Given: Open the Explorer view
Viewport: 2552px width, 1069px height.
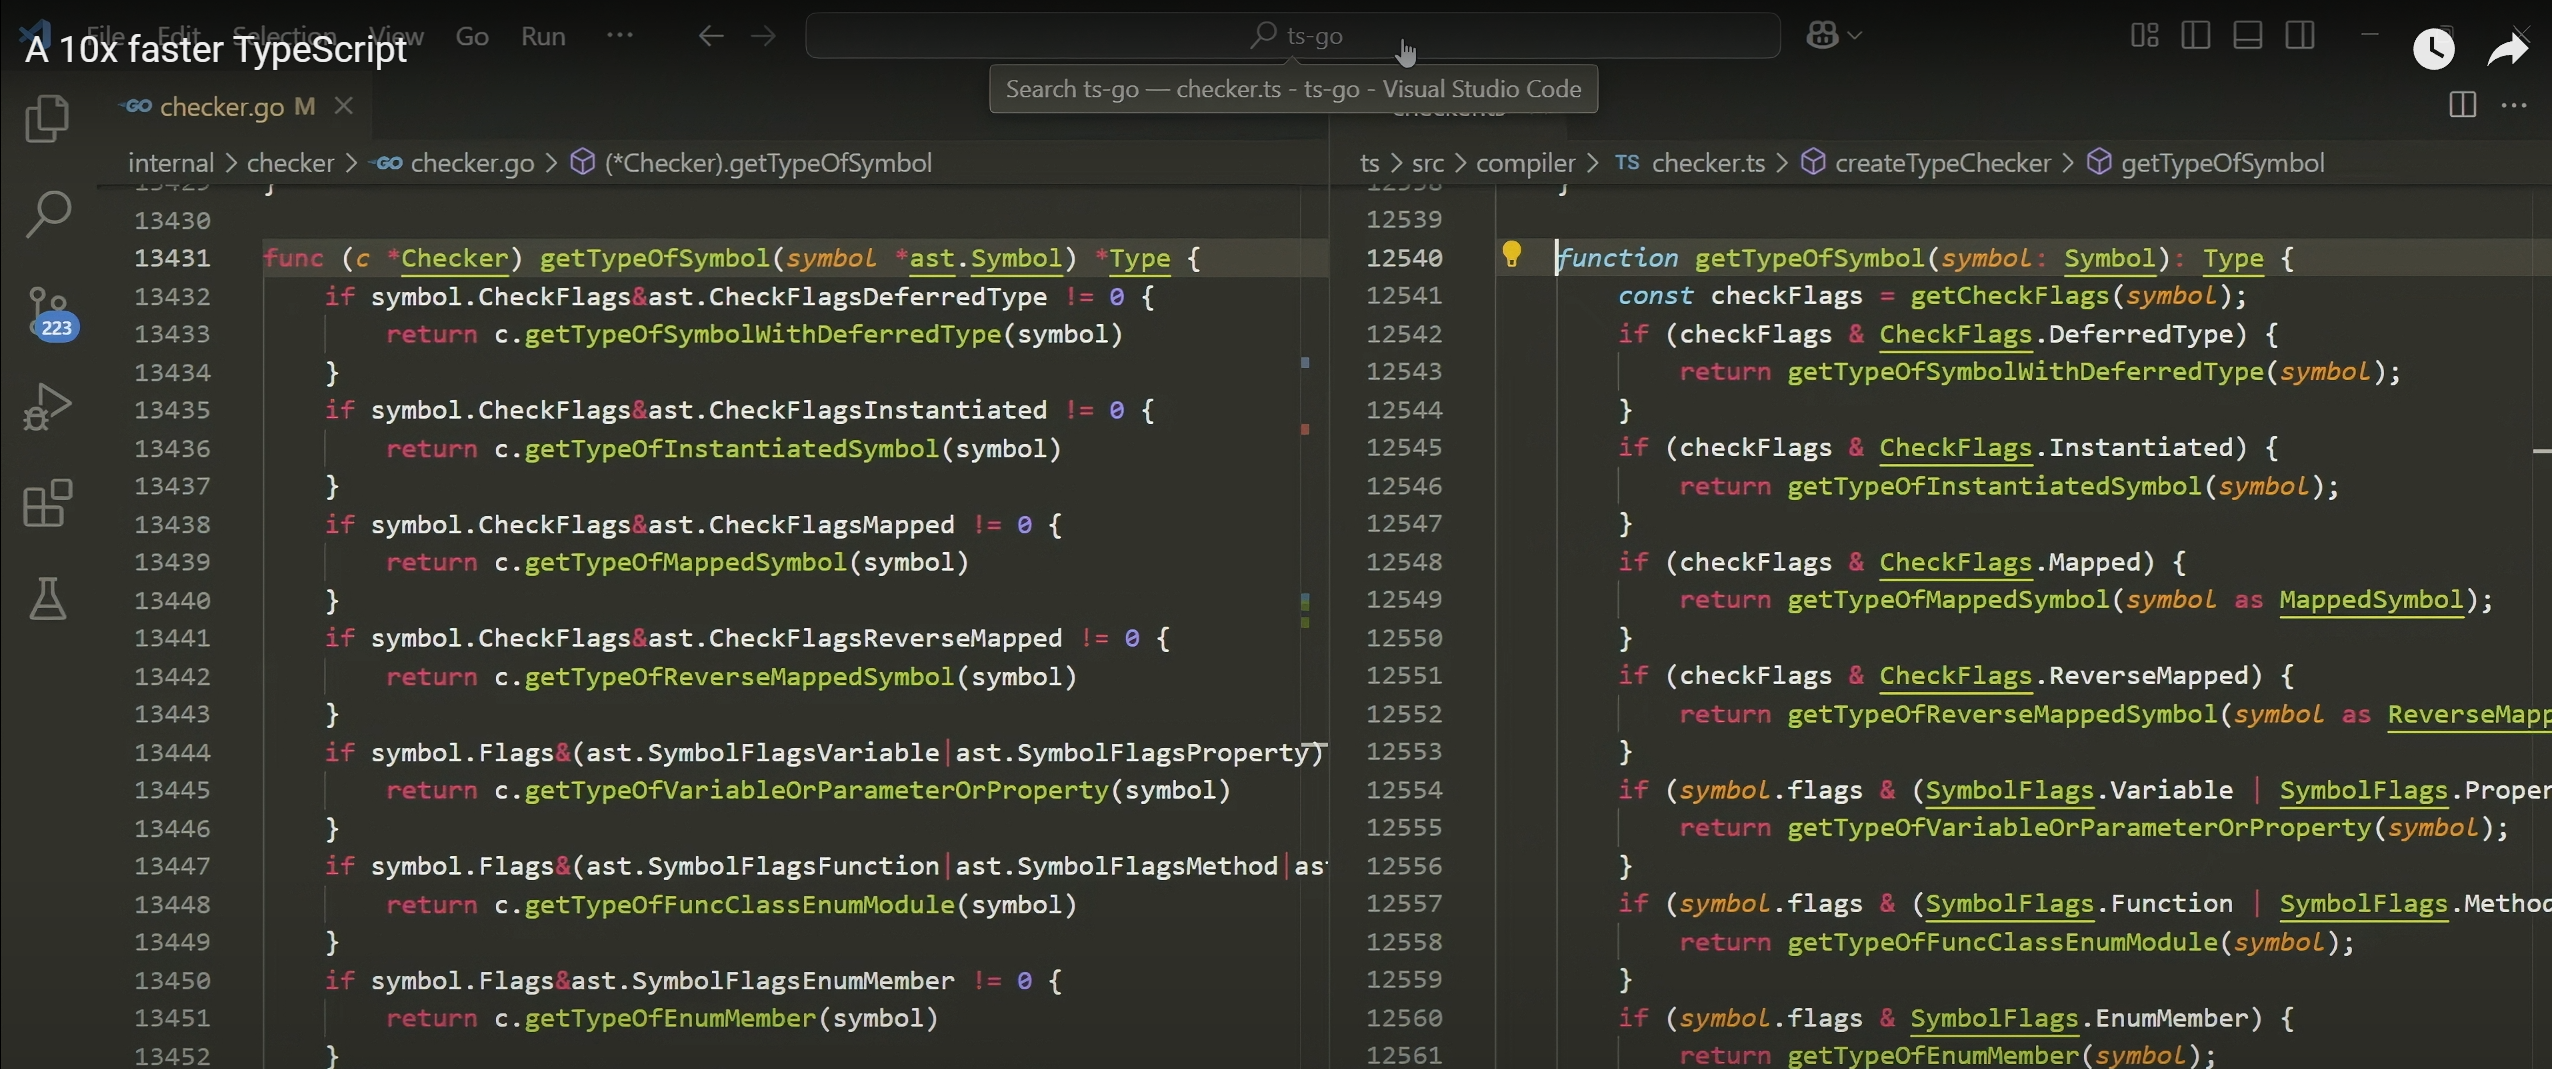Looking at the screenshot, I should pos(47,117).
